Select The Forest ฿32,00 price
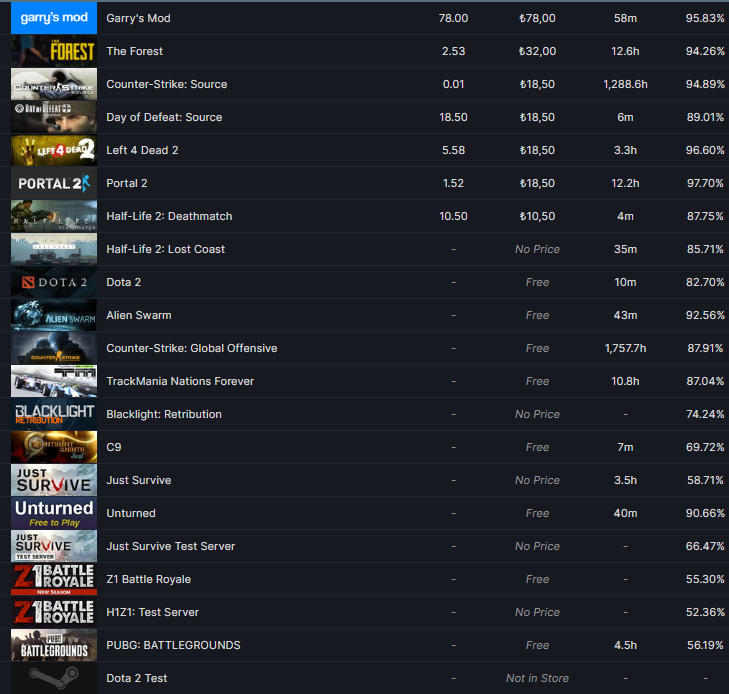The width and height of the screenshot is (729, 694). [537, 51]
